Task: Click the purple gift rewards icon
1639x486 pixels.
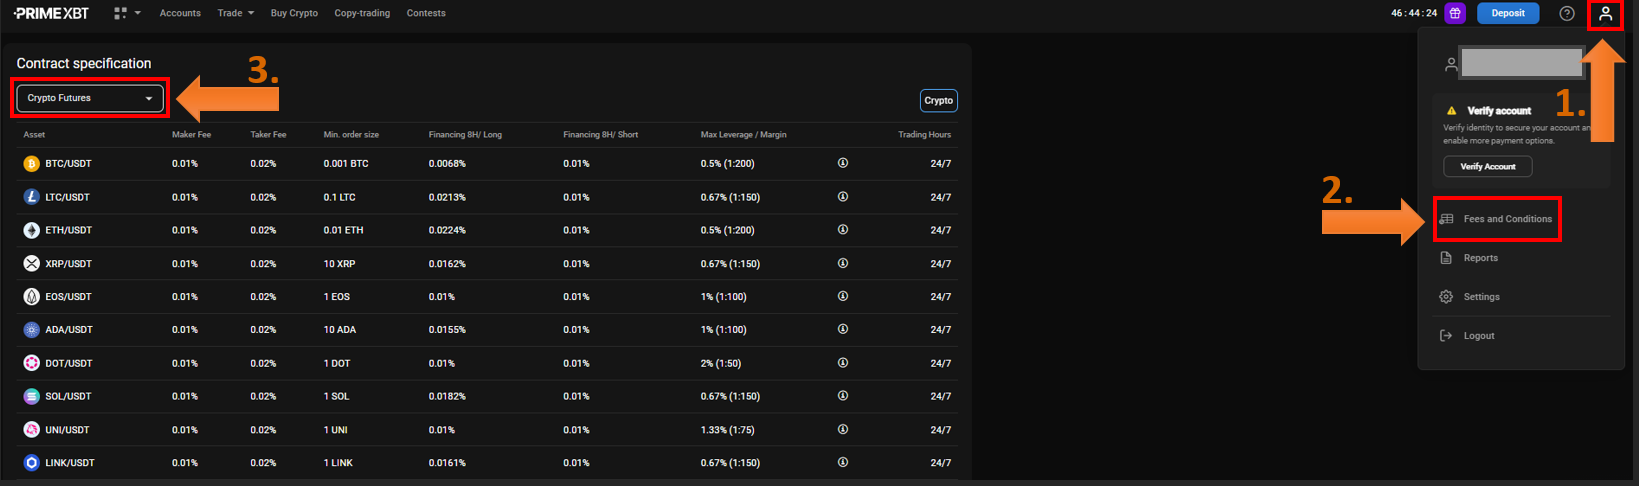Action: [1455, 13]
